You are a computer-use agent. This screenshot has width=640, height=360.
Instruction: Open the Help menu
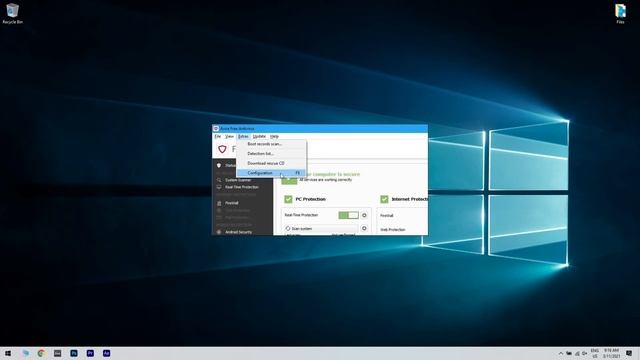point(274,136)
